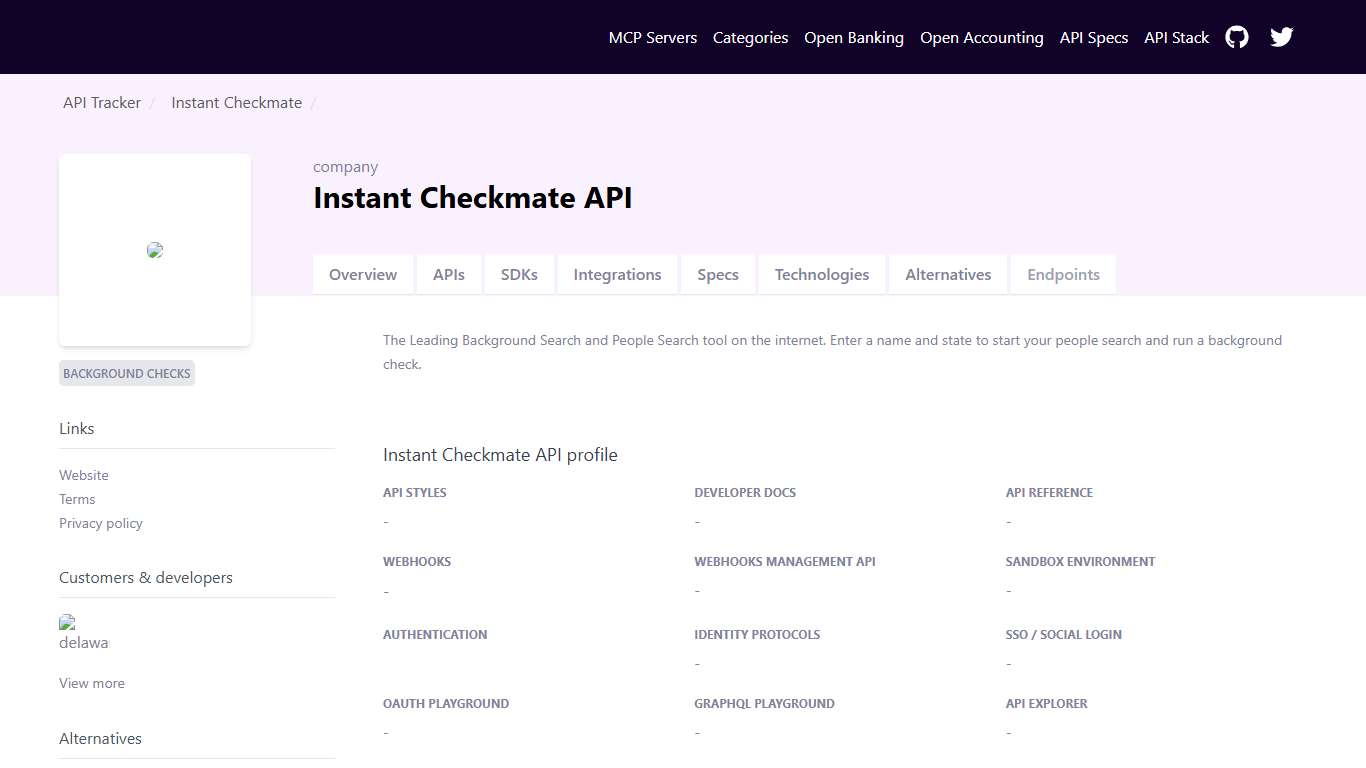Image resolution: width=1366 pixels, height=768 pixels.
Task: Visit the Instant Checkmate Website link
Action: click(83, 474)
